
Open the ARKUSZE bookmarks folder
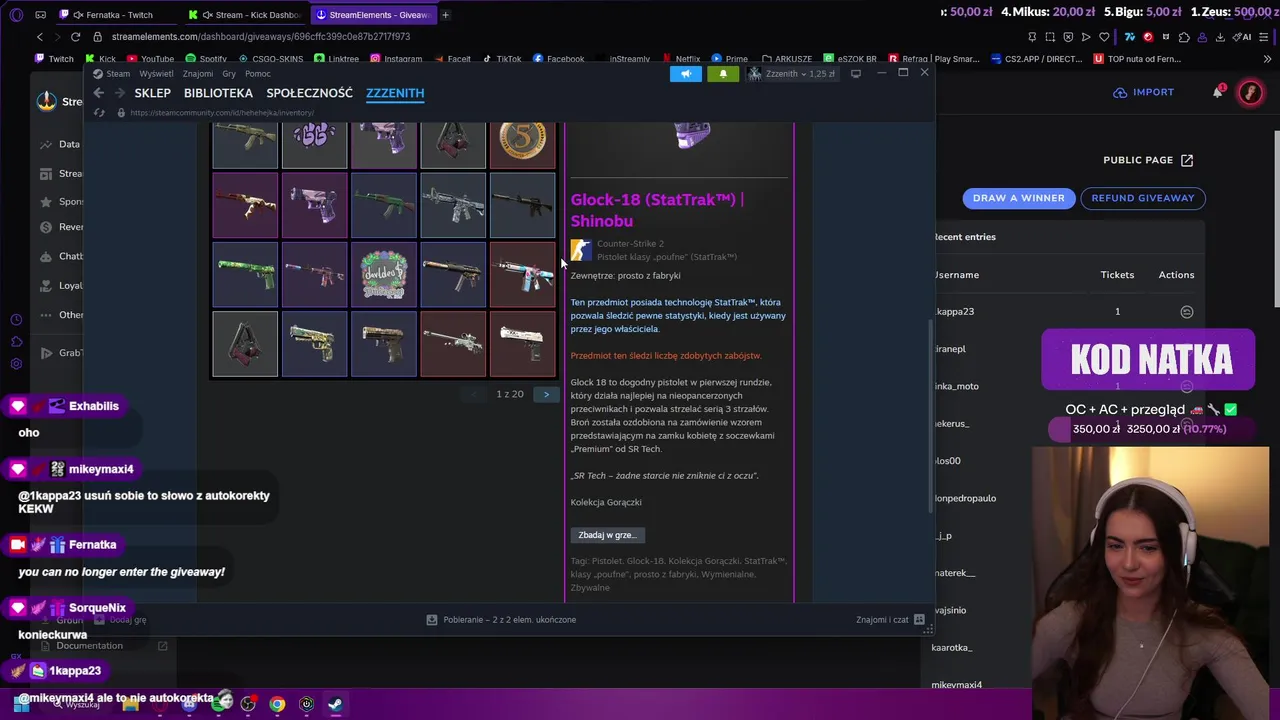tap(787, 59)
